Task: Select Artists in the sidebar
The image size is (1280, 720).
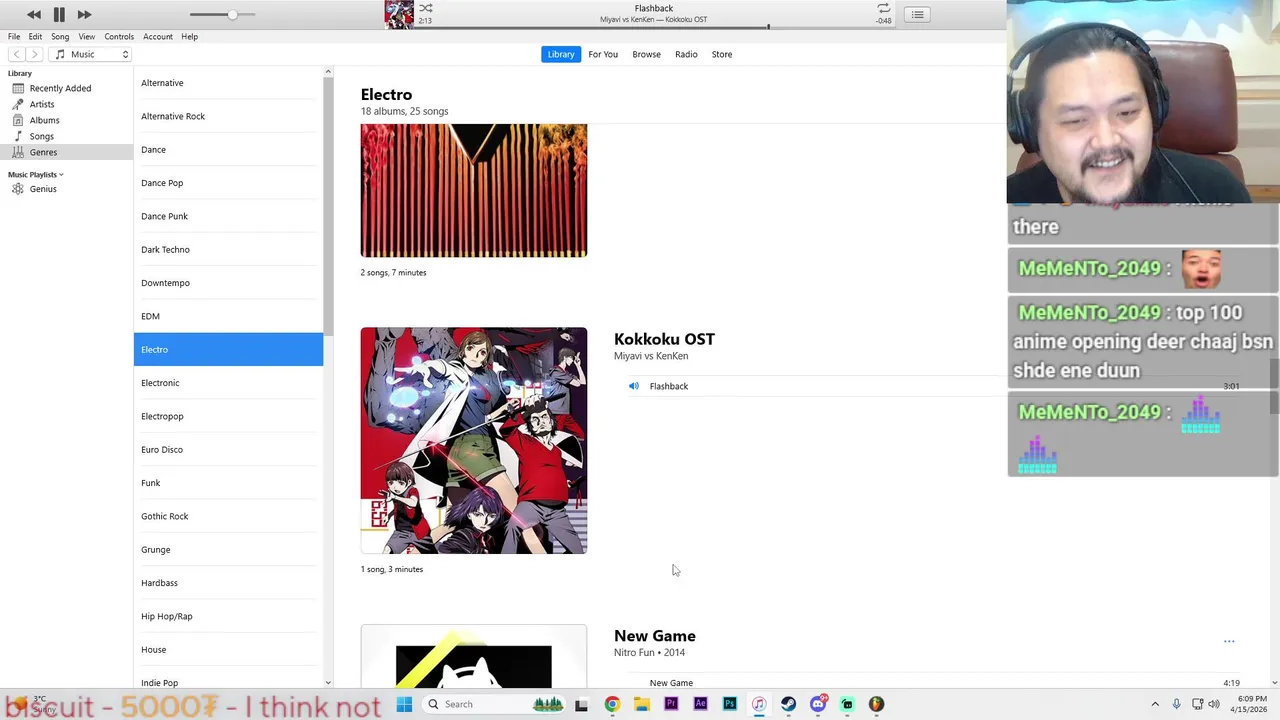Action: 66,104
